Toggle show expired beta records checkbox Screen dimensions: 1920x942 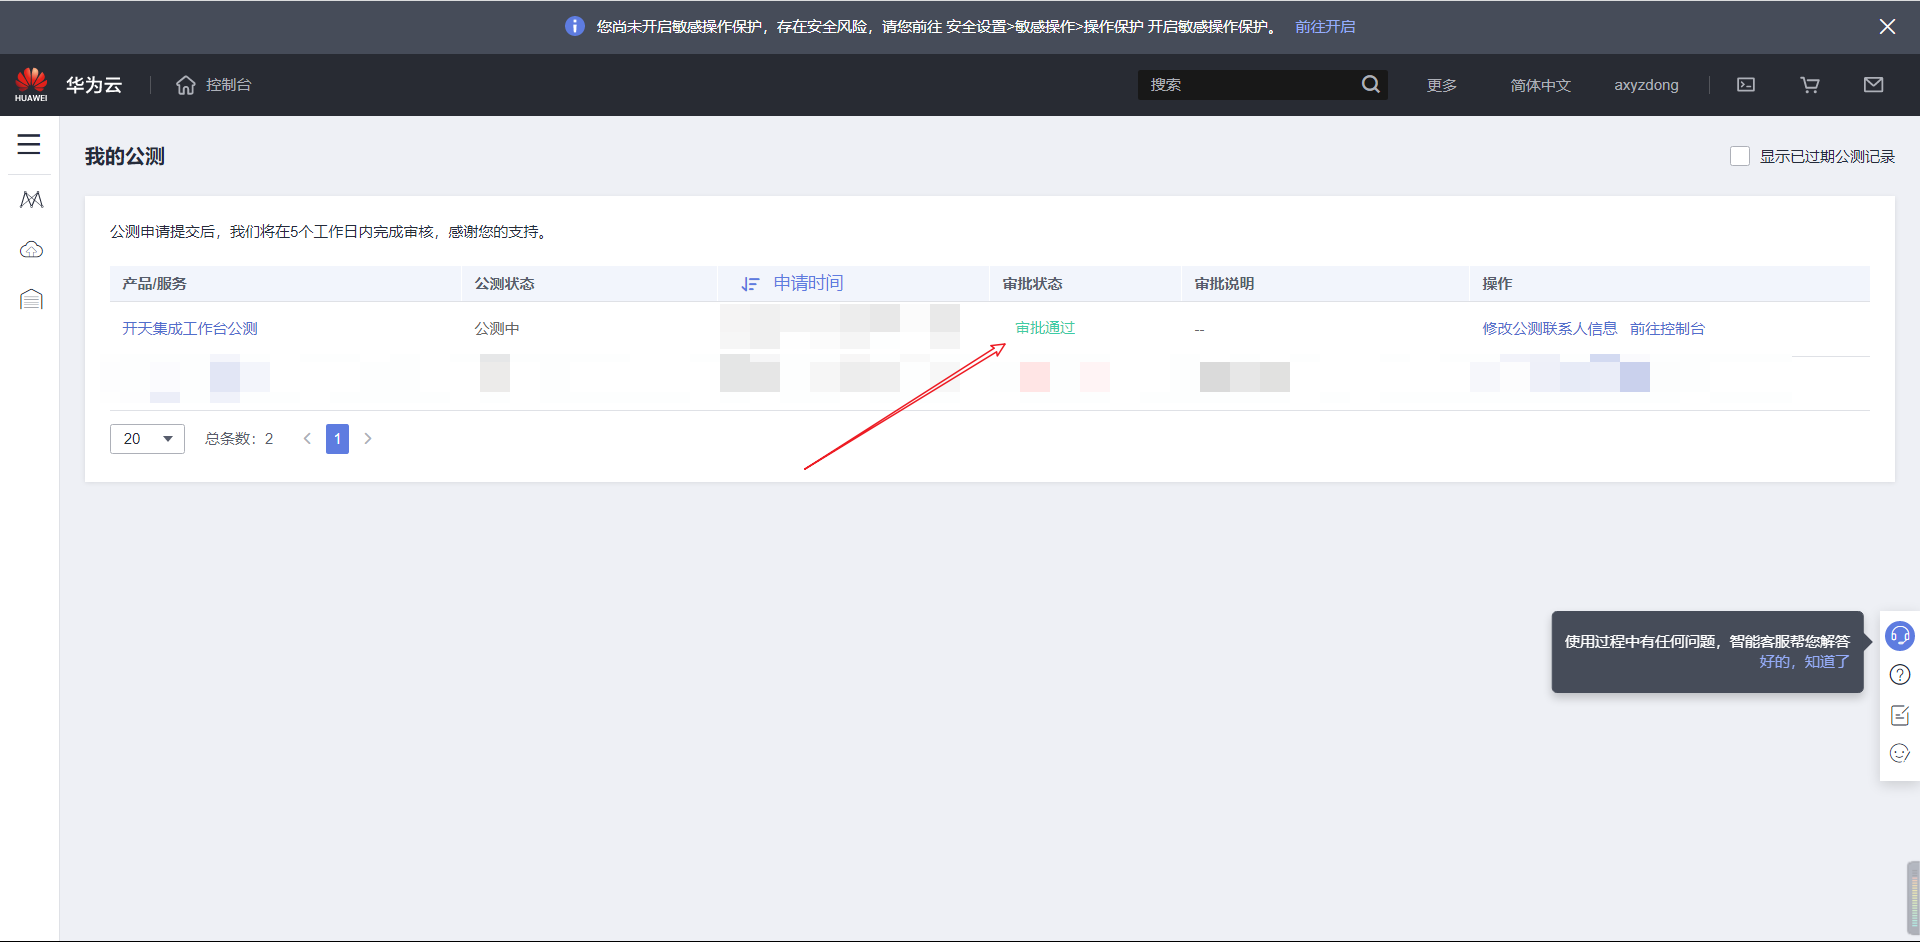(1740, 156)
